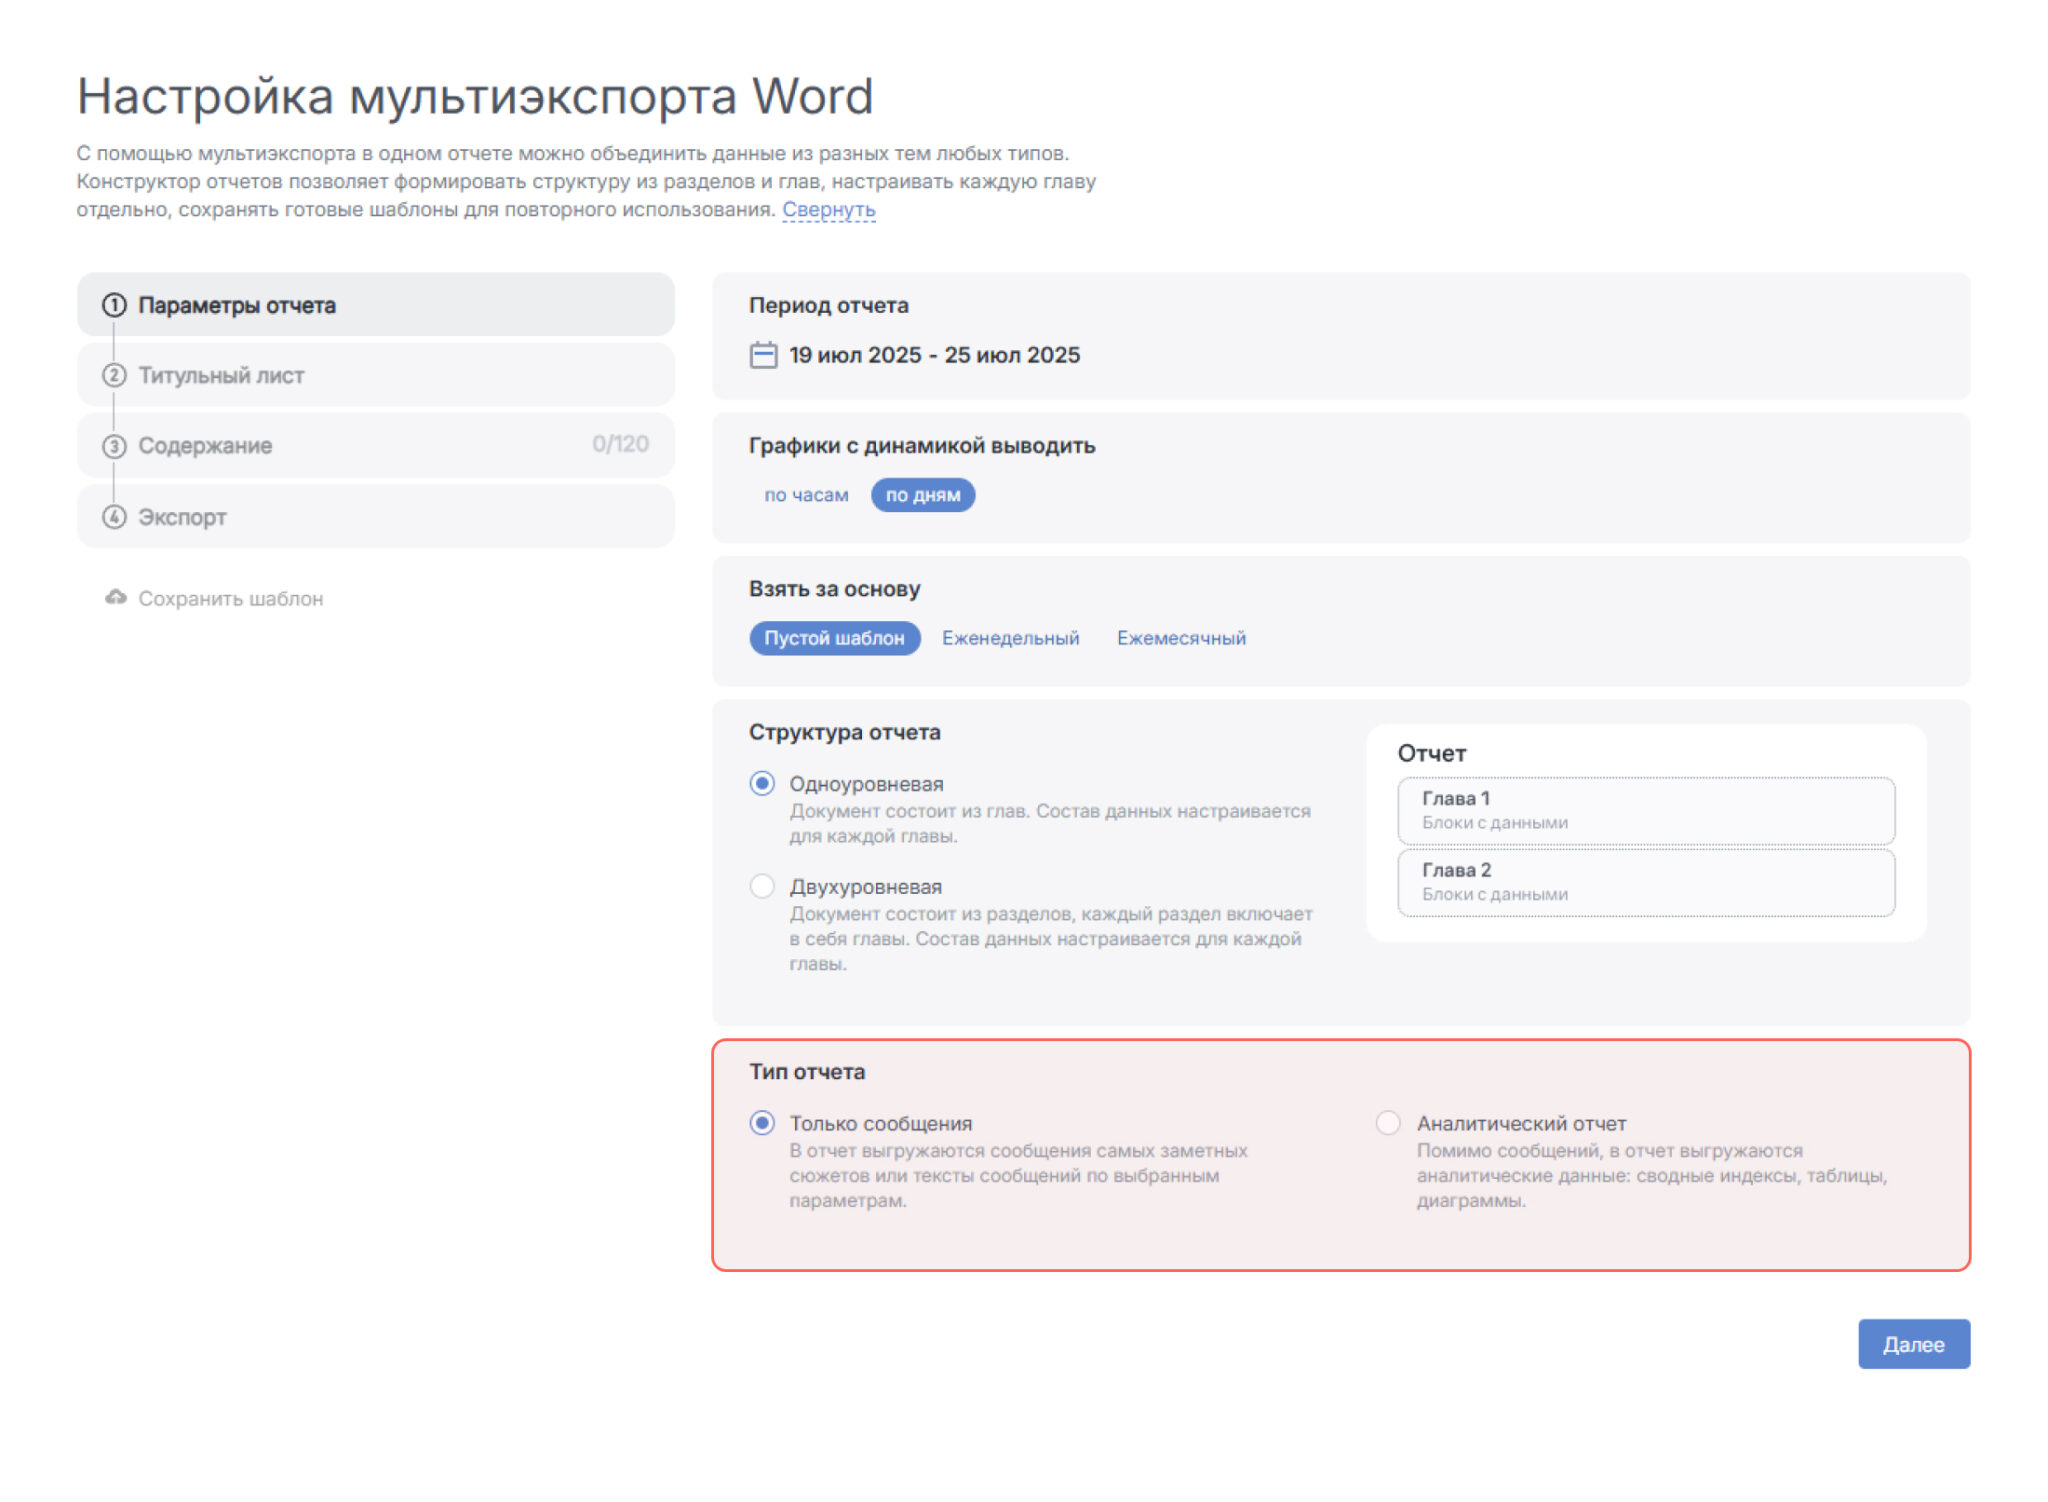Click step 2 circle icon Титульный лист
Viewport: 2048px width, 1502px height.
114,375
